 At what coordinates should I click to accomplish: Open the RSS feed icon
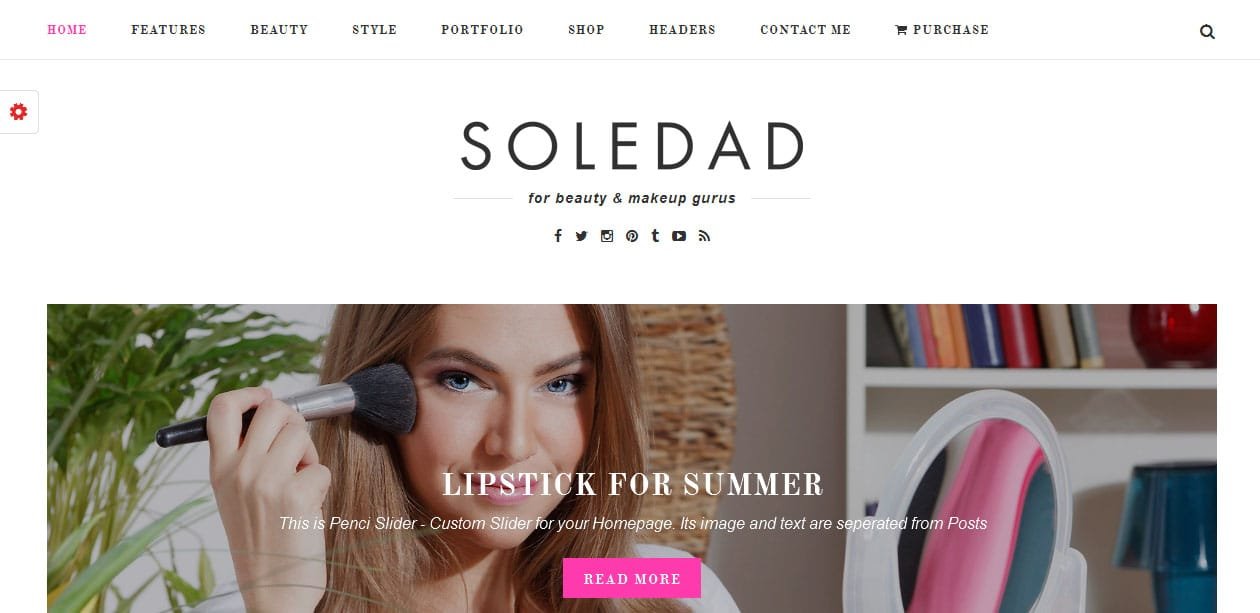tap(704, 236)
